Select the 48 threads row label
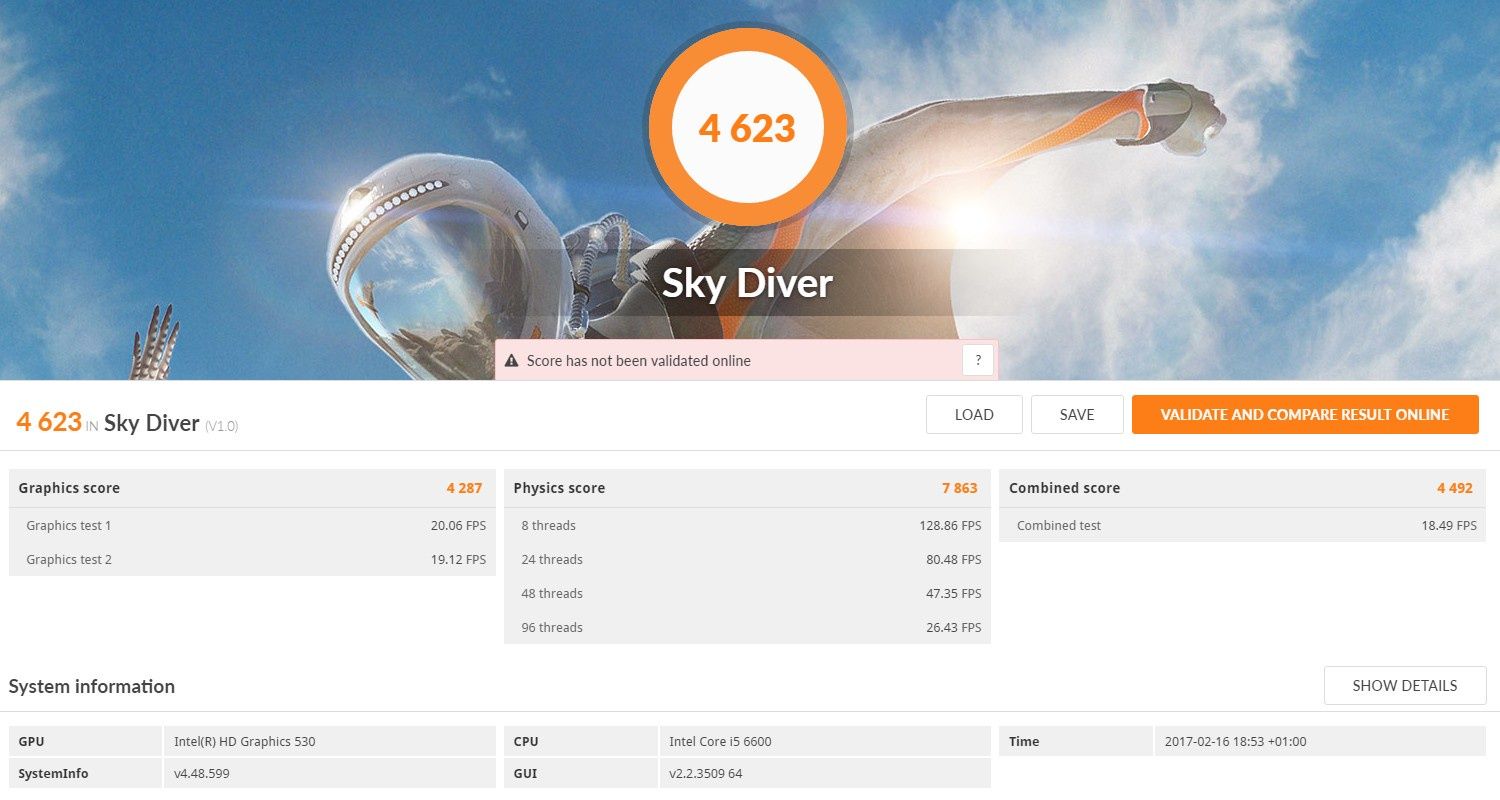 click(552, 593)
